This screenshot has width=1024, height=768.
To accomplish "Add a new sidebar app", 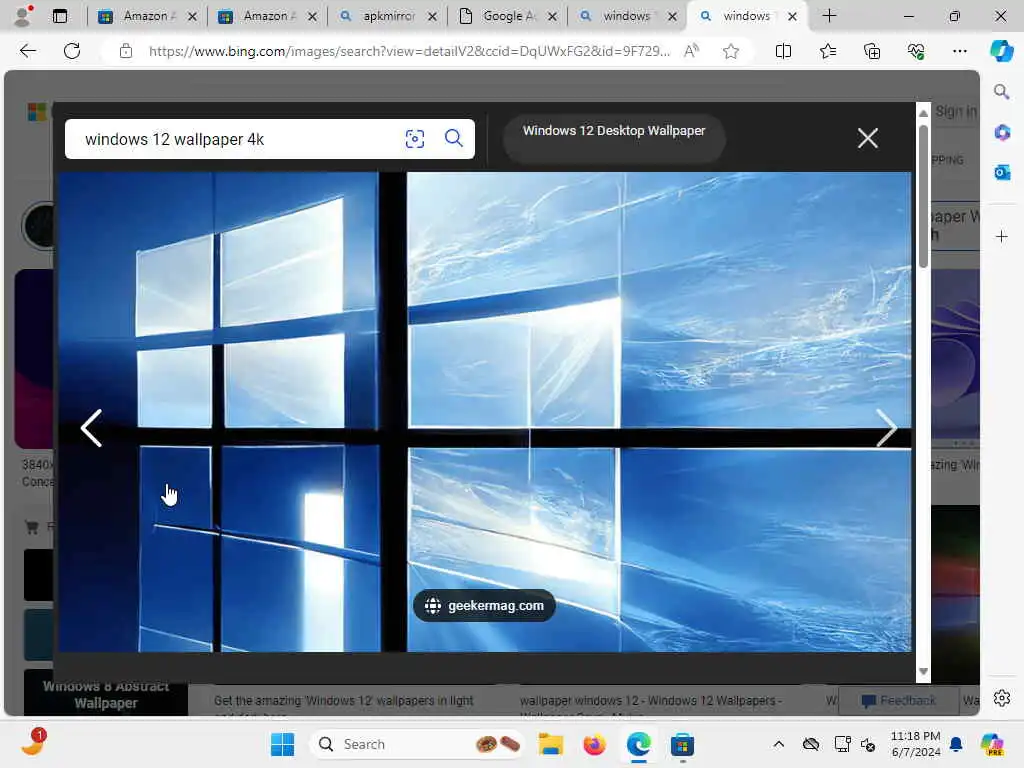I will 1002,236.
